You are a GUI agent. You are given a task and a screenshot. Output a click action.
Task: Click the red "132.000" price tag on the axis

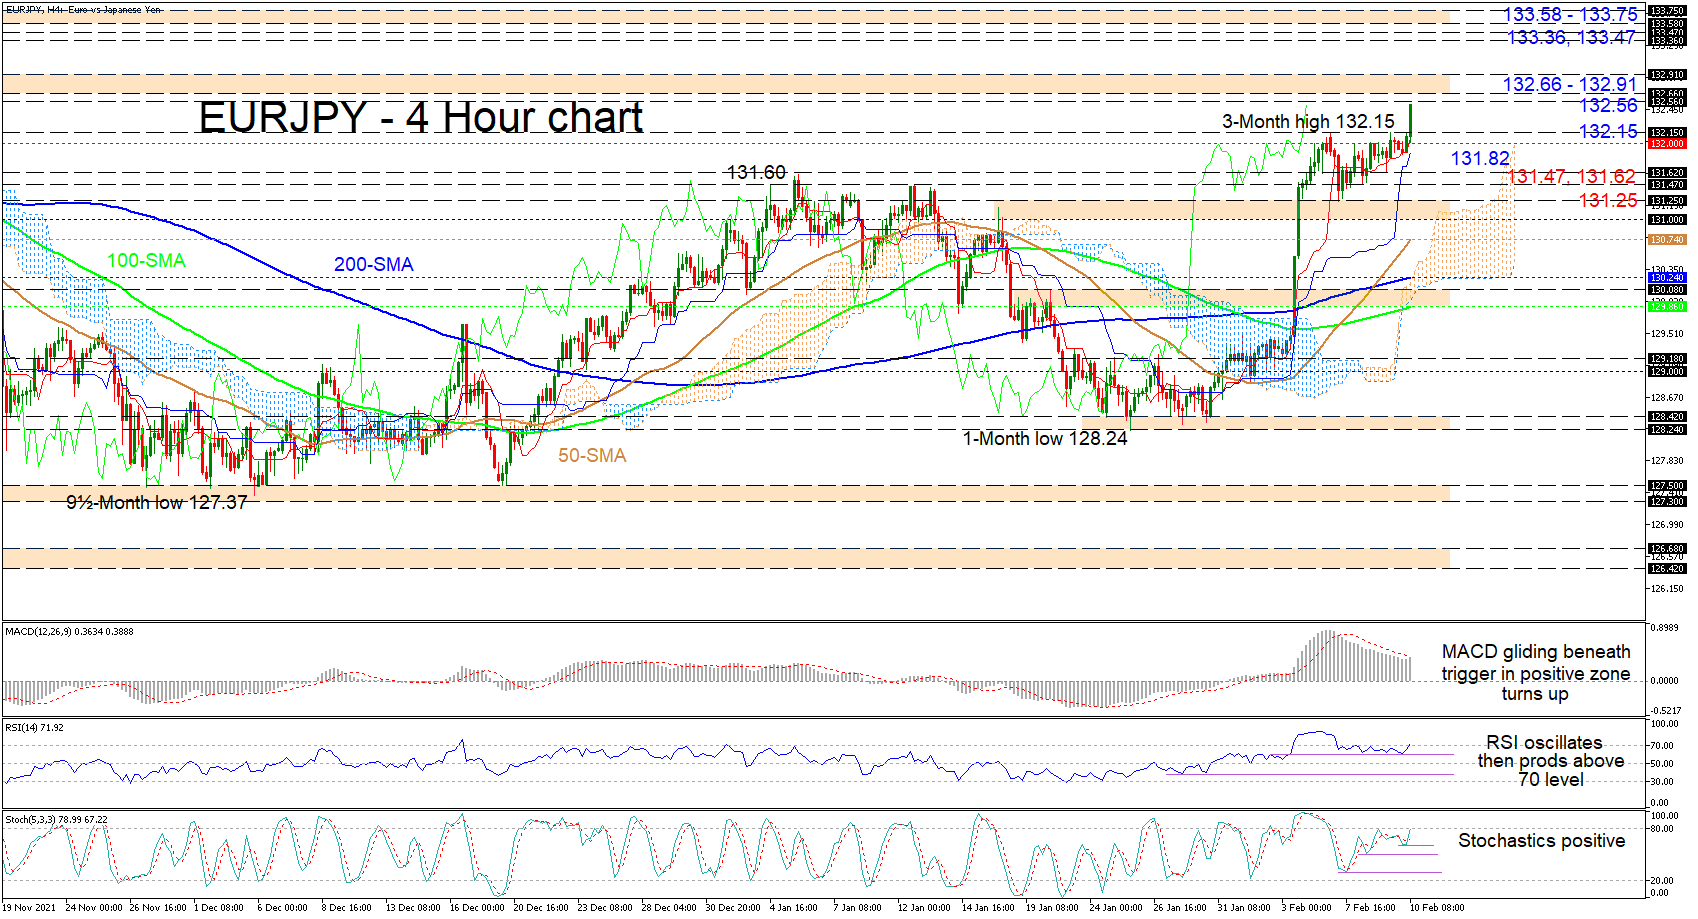pyautogui.click(x=1667, y=144)
